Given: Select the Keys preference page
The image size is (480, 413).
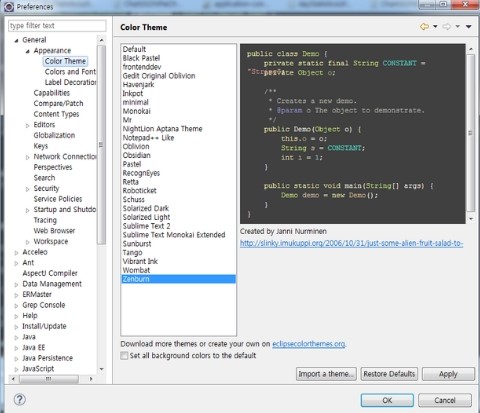Looking at the screenshot, I should (41, 146).
